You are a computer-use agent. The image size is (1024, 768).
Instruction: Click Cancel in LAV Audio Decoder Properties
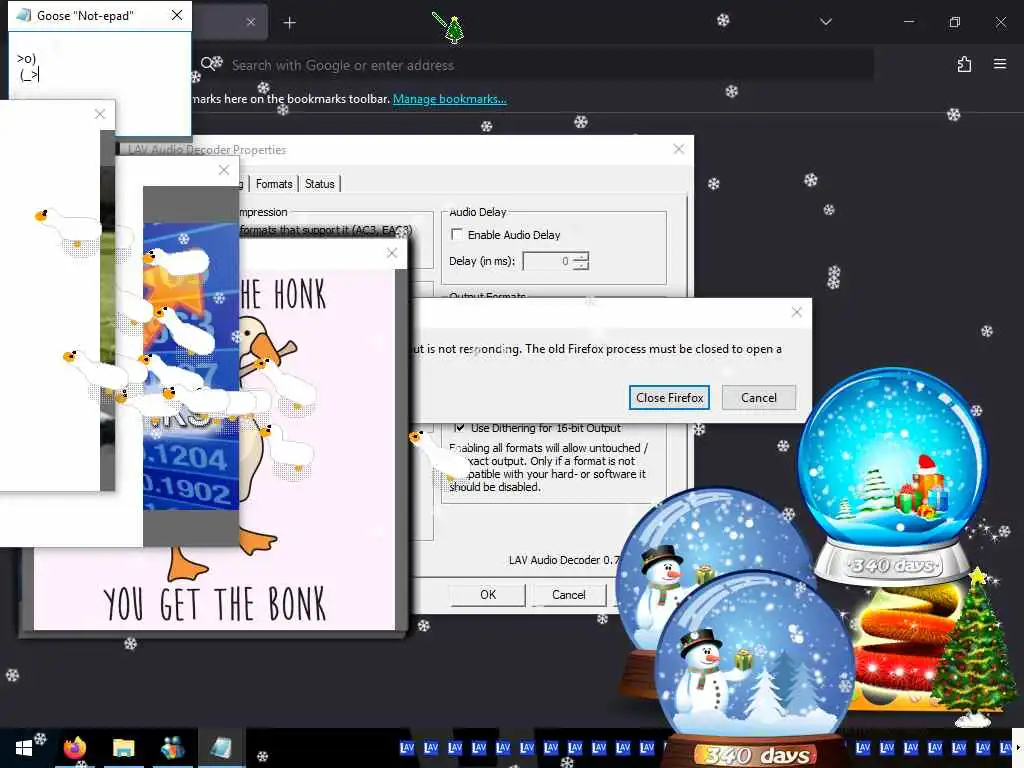coord(569,594)
